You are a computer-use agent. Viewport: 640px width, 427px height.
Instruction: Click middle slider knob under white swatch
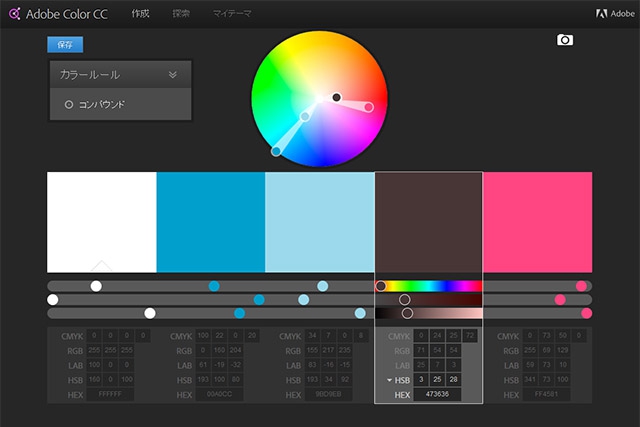[53, 300]
